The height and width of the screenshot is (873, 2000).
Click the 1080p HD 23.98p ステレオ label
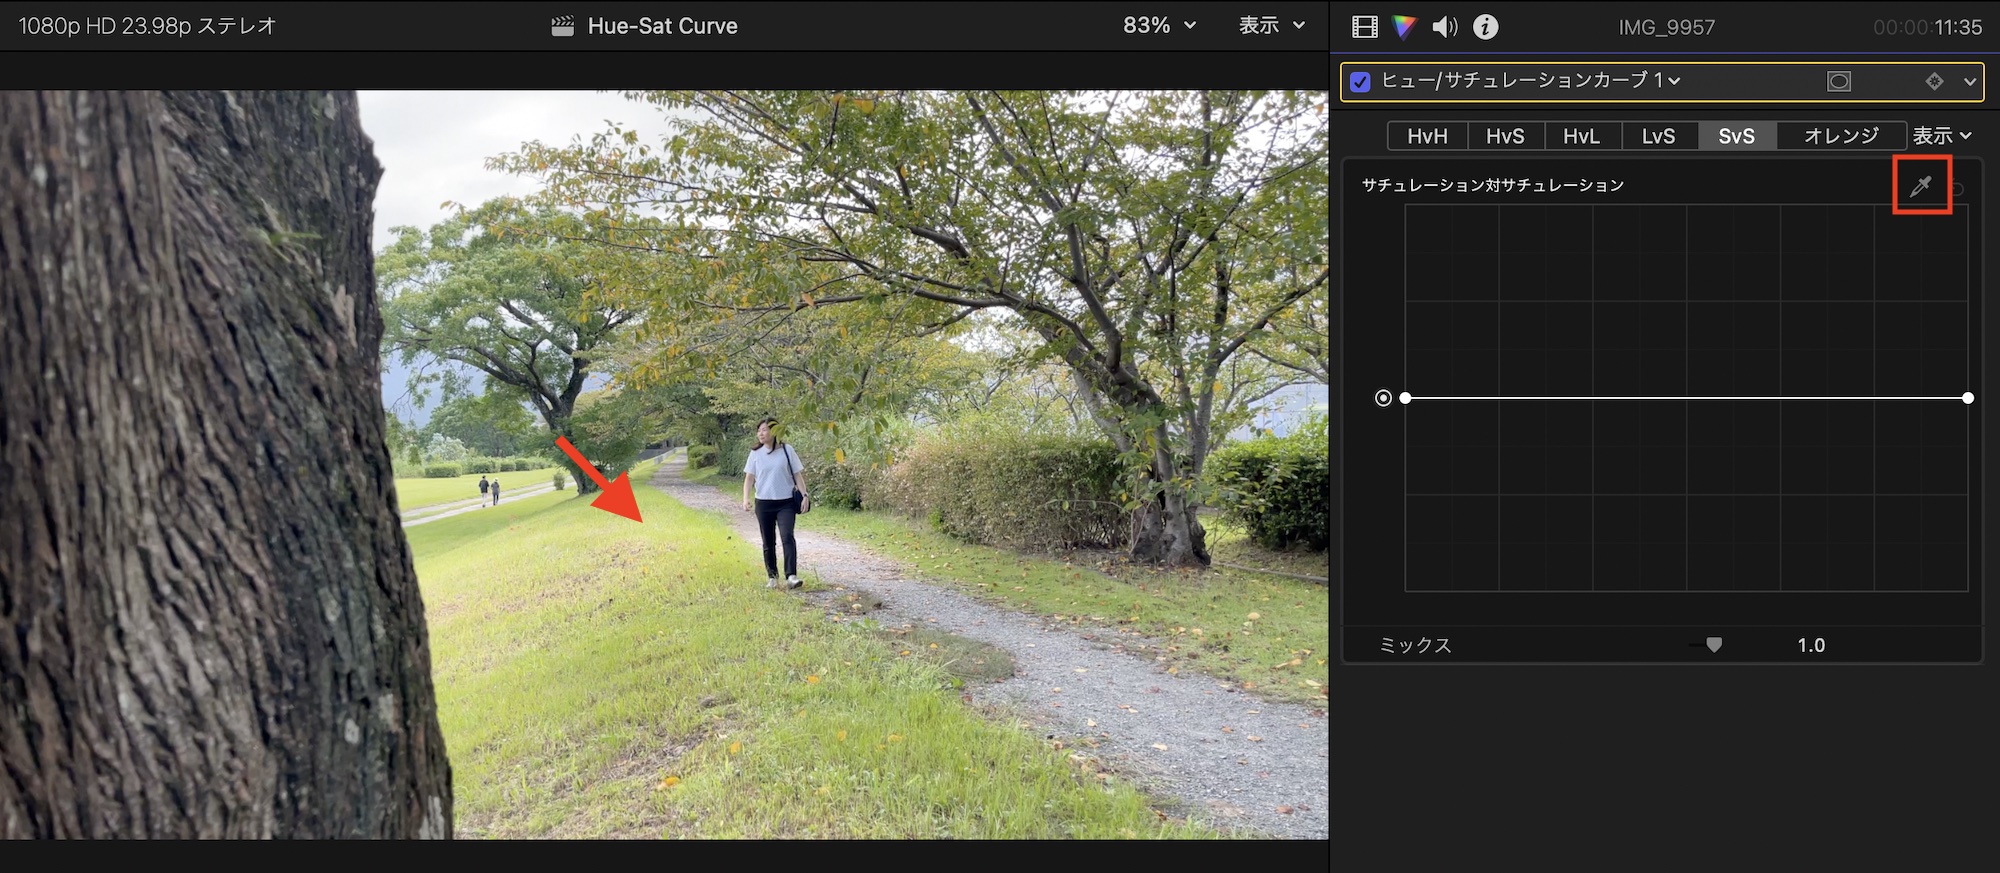point(147,26)
